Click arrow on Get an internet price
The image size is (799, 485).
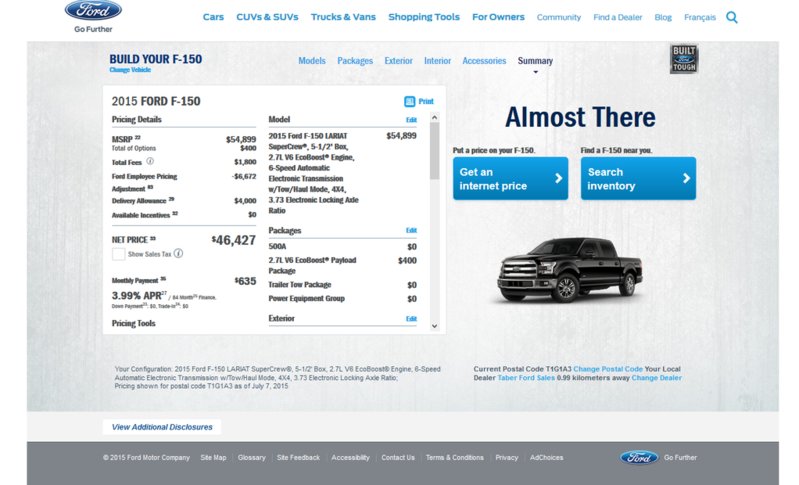(x=558, y=178)
